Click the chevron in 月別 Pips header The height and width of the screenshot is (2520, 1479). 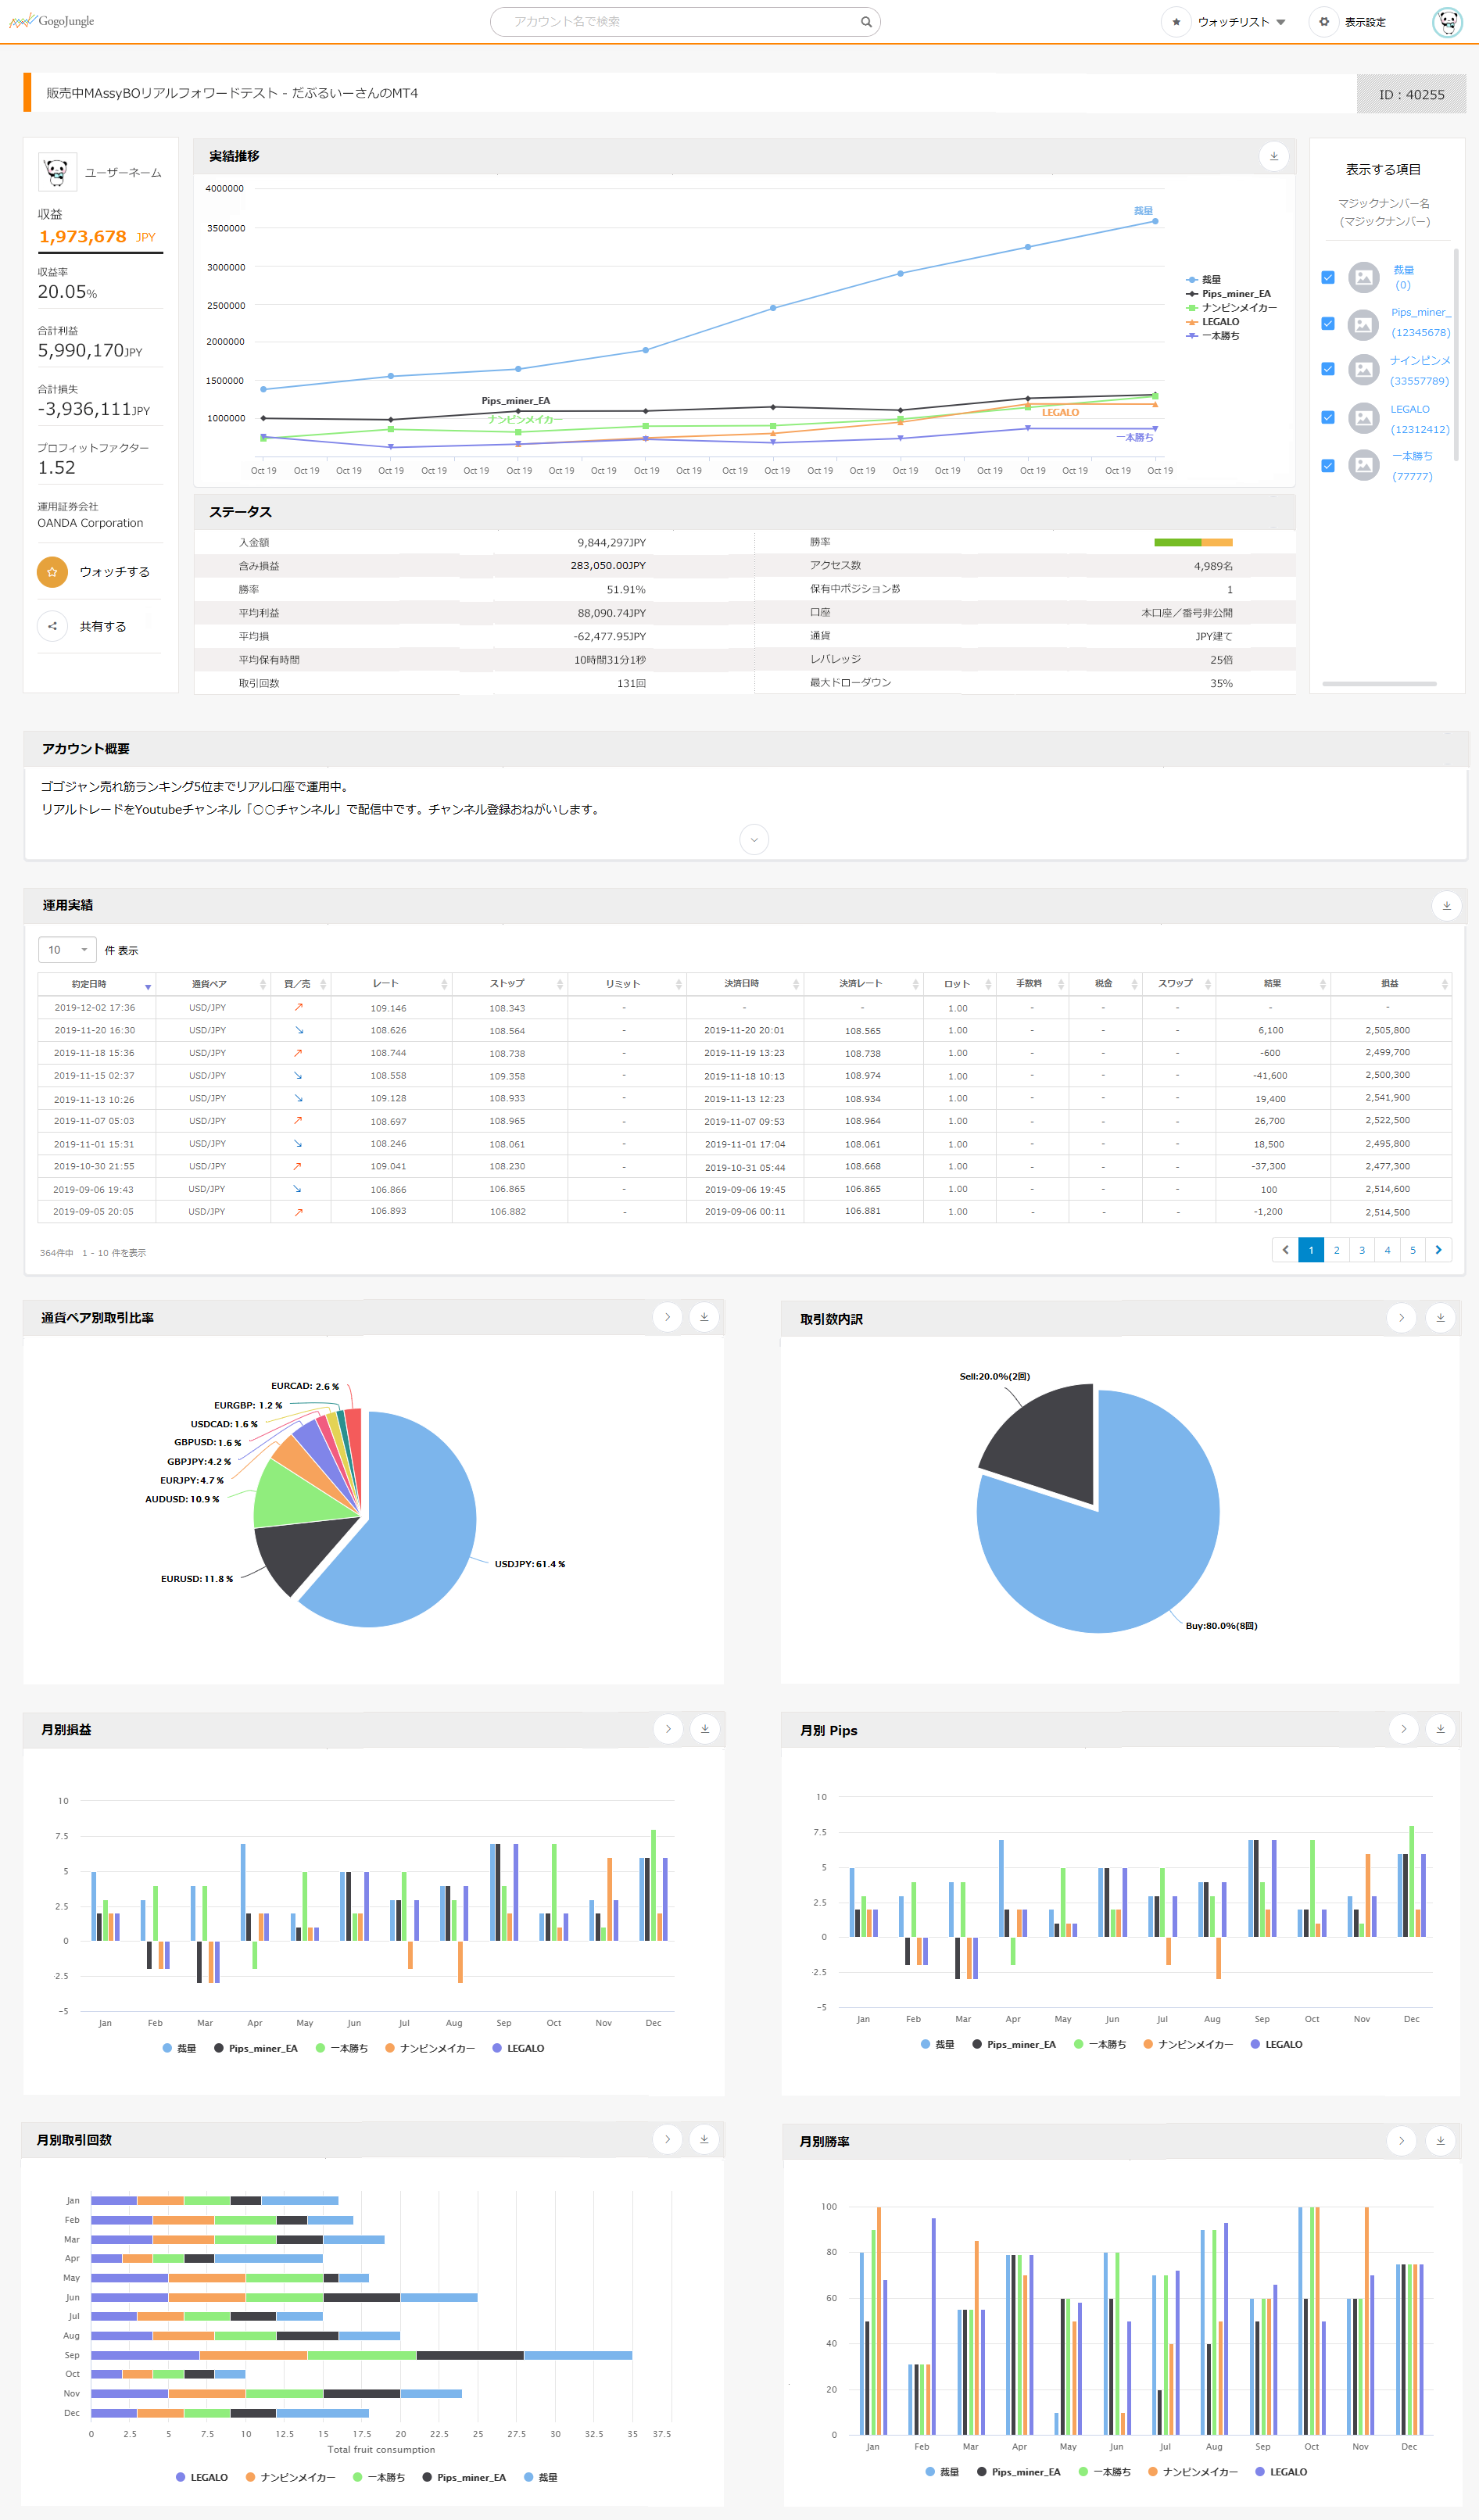point(1403,1729)
